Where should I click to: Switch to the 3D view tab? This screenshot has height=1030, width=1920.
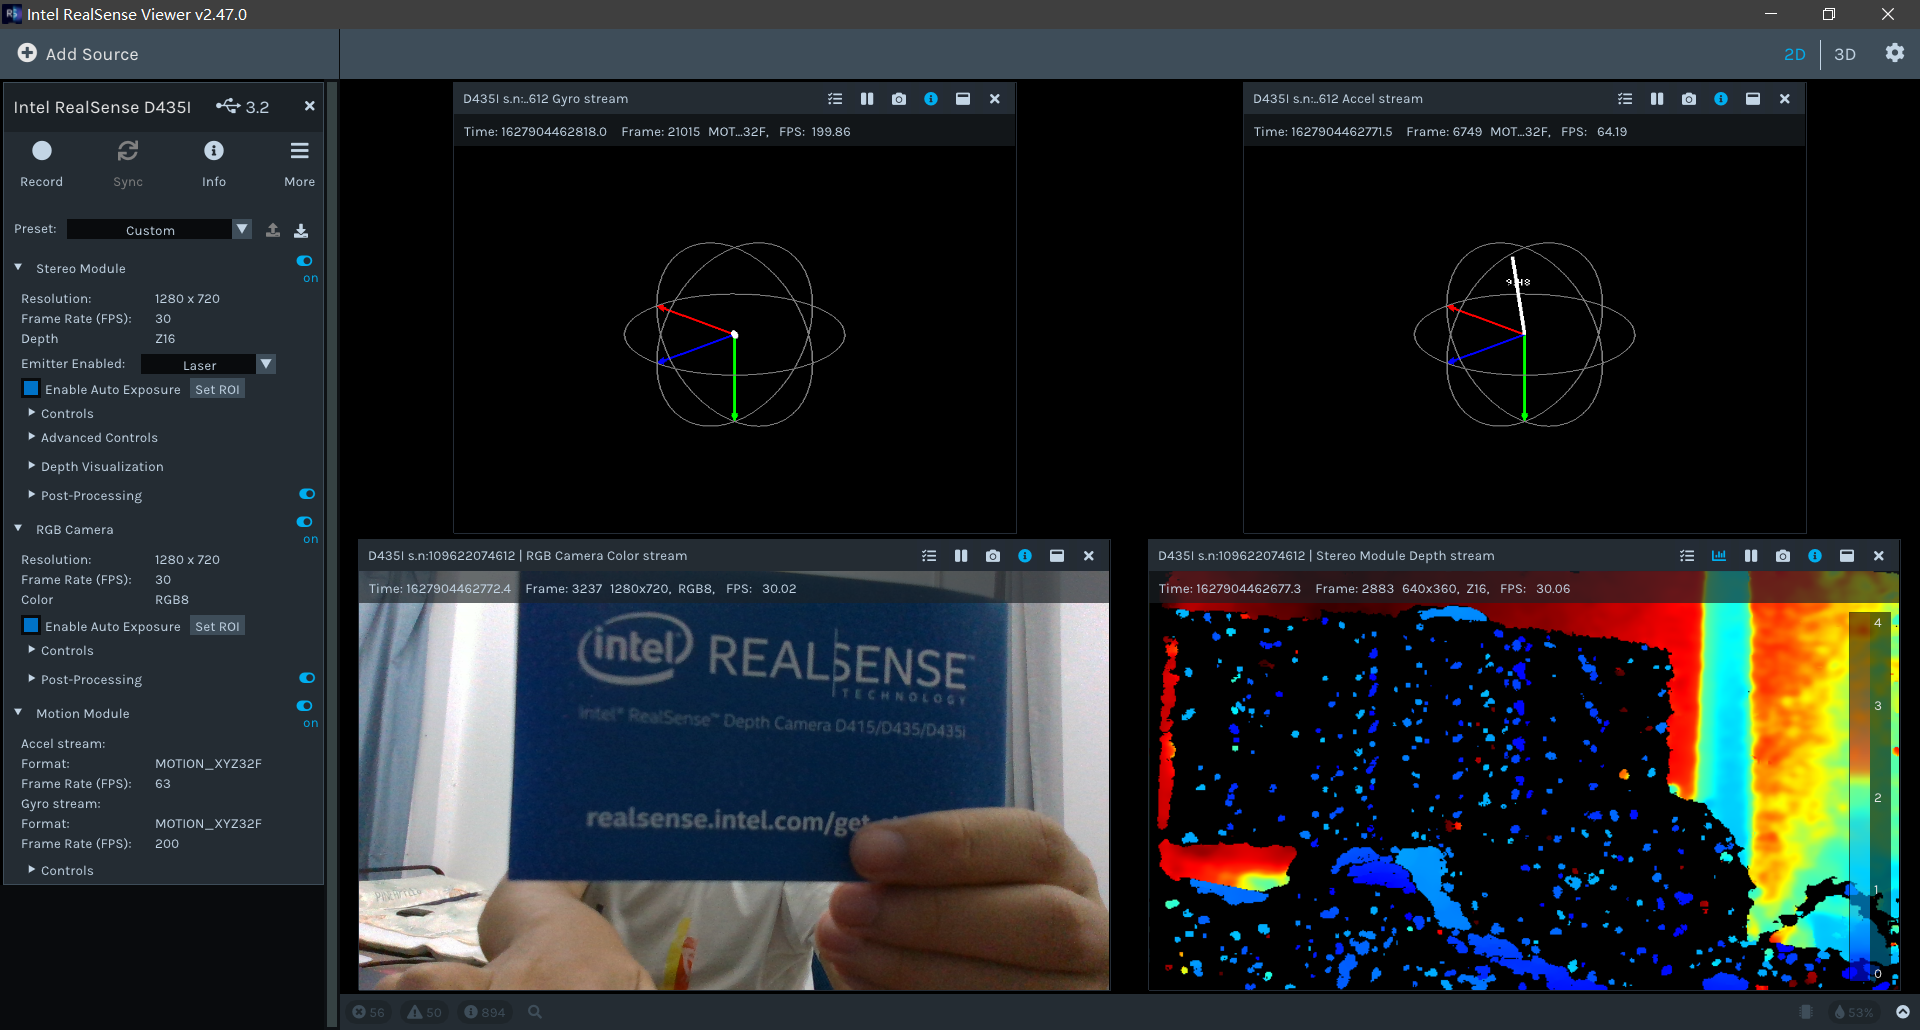pyautogui.click(x=1844, y=54)
